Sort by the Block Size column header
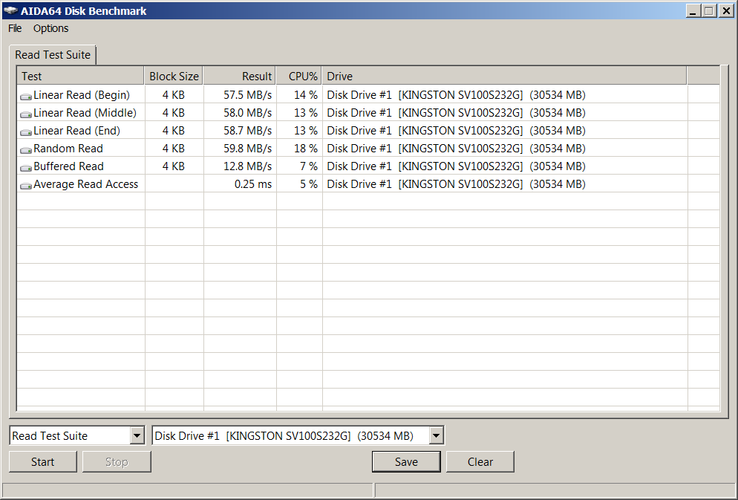 click(x=174, y=76)
